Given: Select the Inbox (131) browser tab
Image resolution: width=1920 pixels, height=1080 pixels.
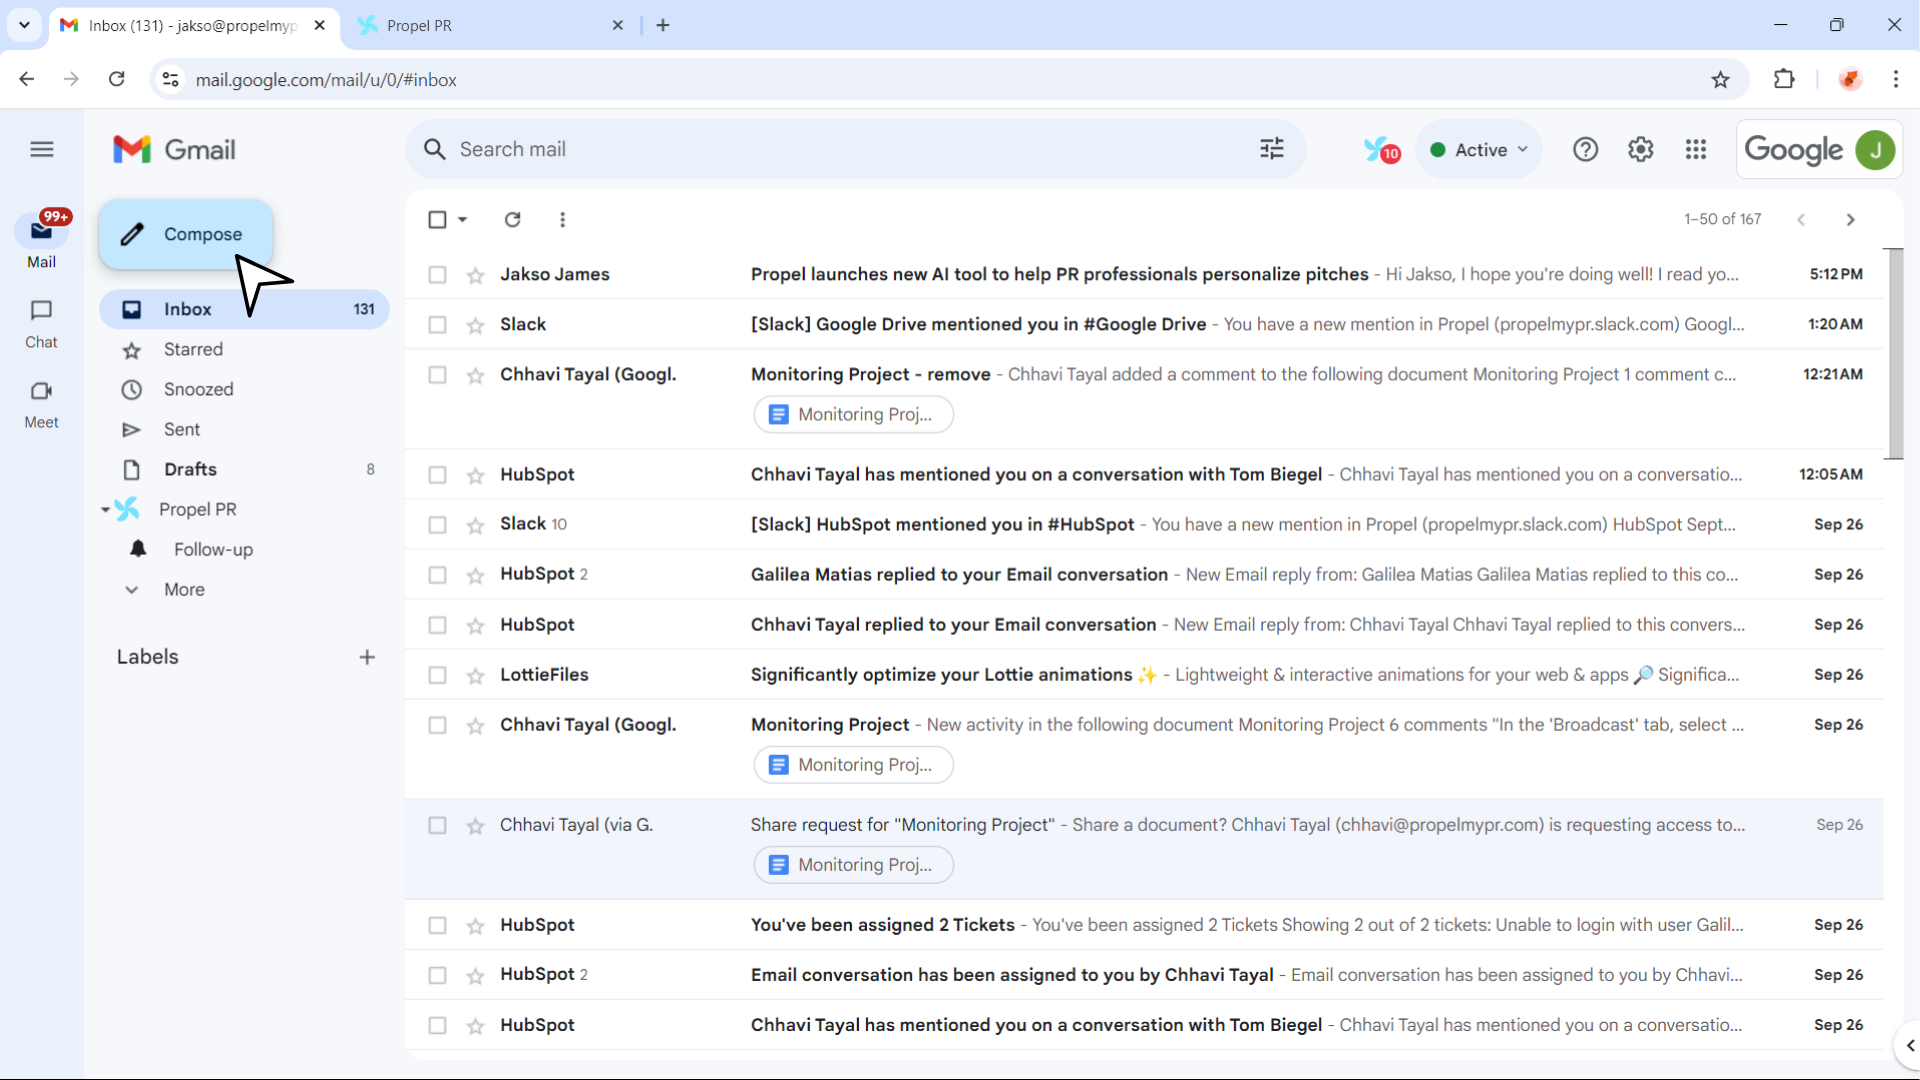Looking at the screenshot, I should click(x=193, y=25).
